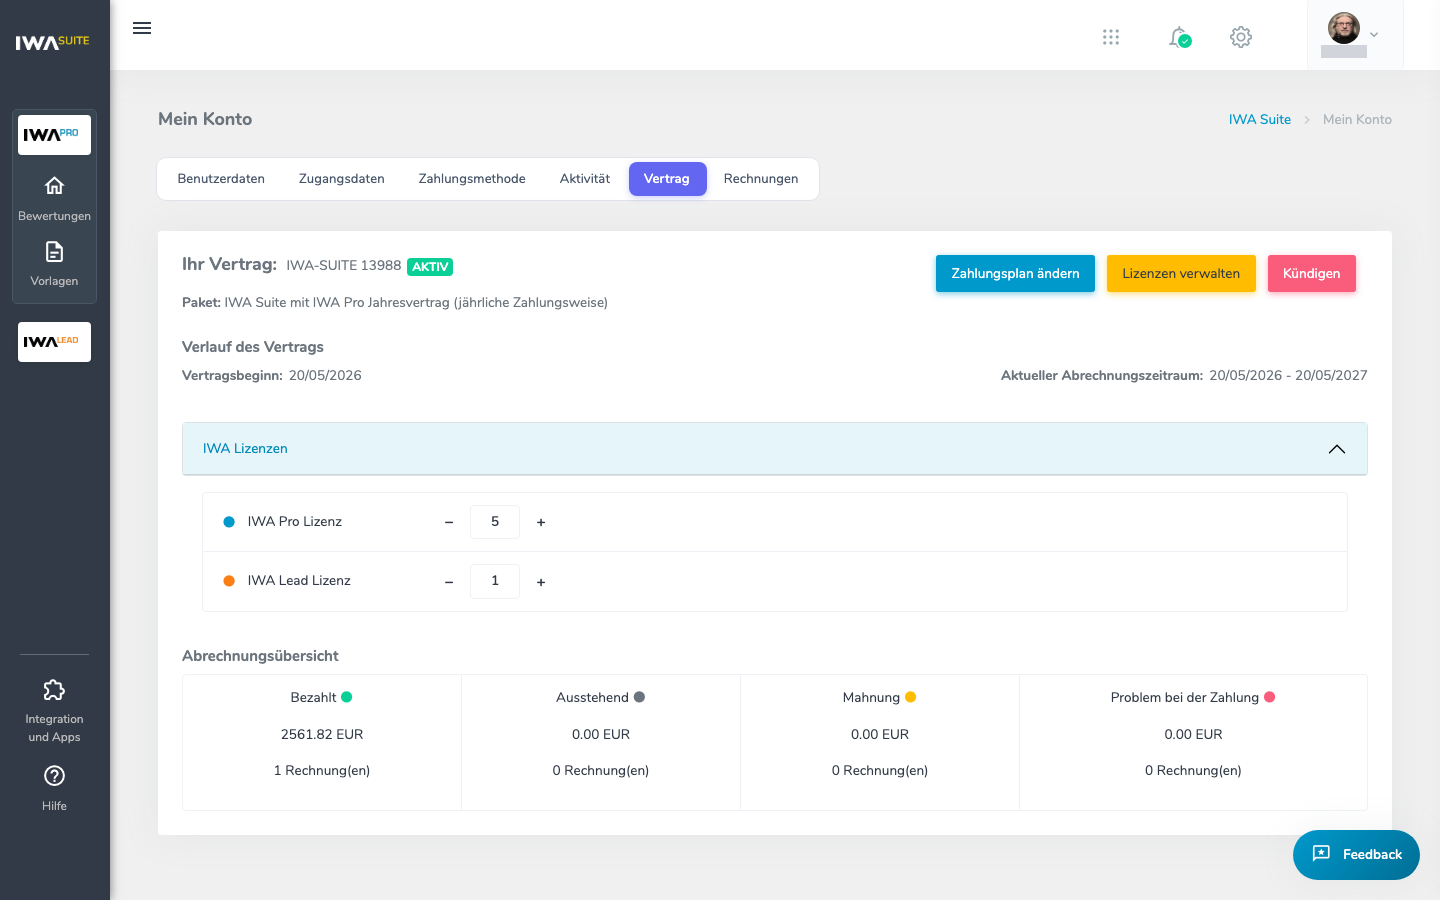Expand the user account dropdown arrow
Screen dimensions: 1440x900
tap(1374, 35)
